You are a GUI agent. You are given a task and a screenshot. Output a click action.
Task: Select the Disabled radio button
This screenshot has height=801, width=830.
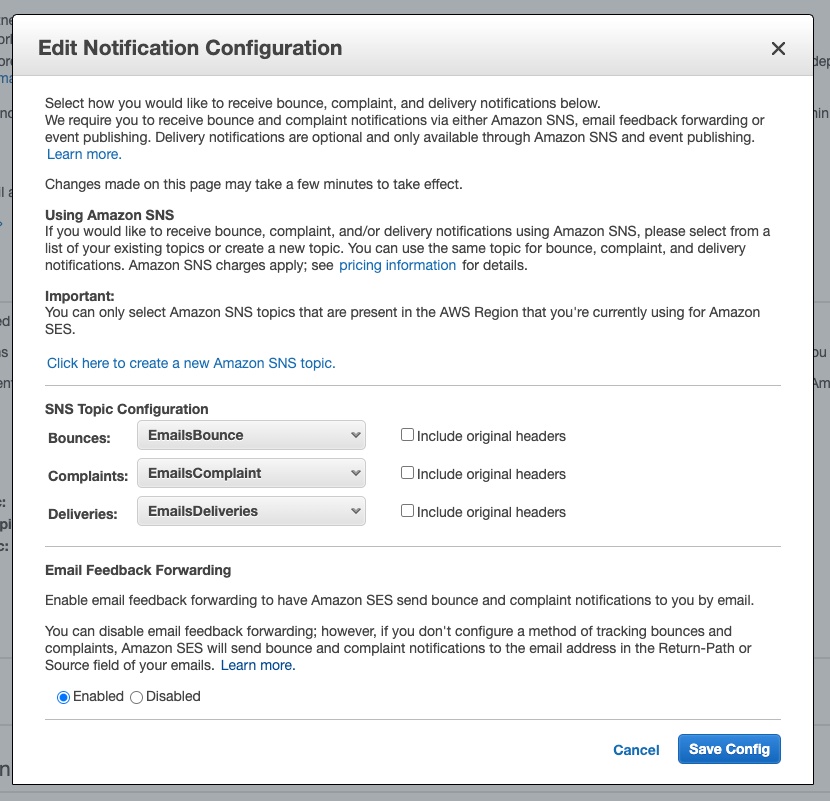point(136,697)
